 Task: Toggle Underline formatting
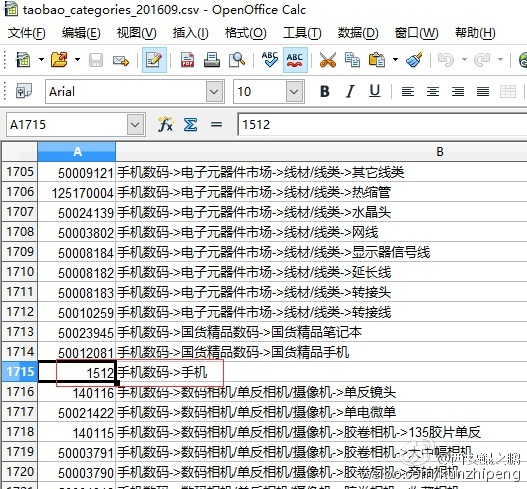(375, 91)
